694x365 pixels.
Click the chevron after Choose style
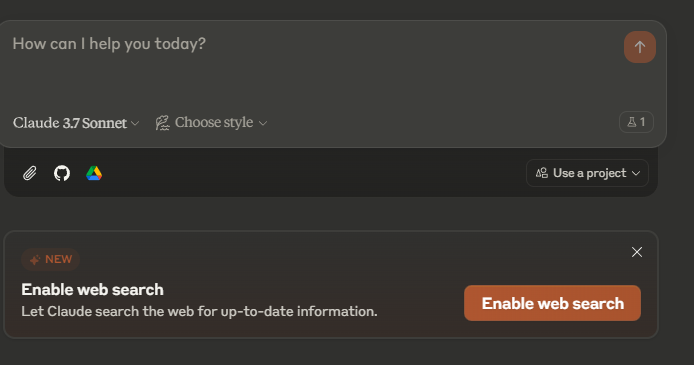pos(263,123)
